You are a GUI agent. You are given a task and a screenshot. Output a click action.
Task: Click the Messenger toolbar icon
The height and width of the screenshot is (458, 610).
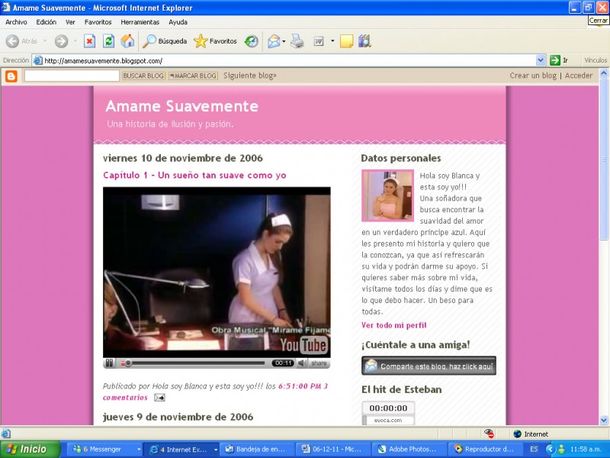click(365, 41)
